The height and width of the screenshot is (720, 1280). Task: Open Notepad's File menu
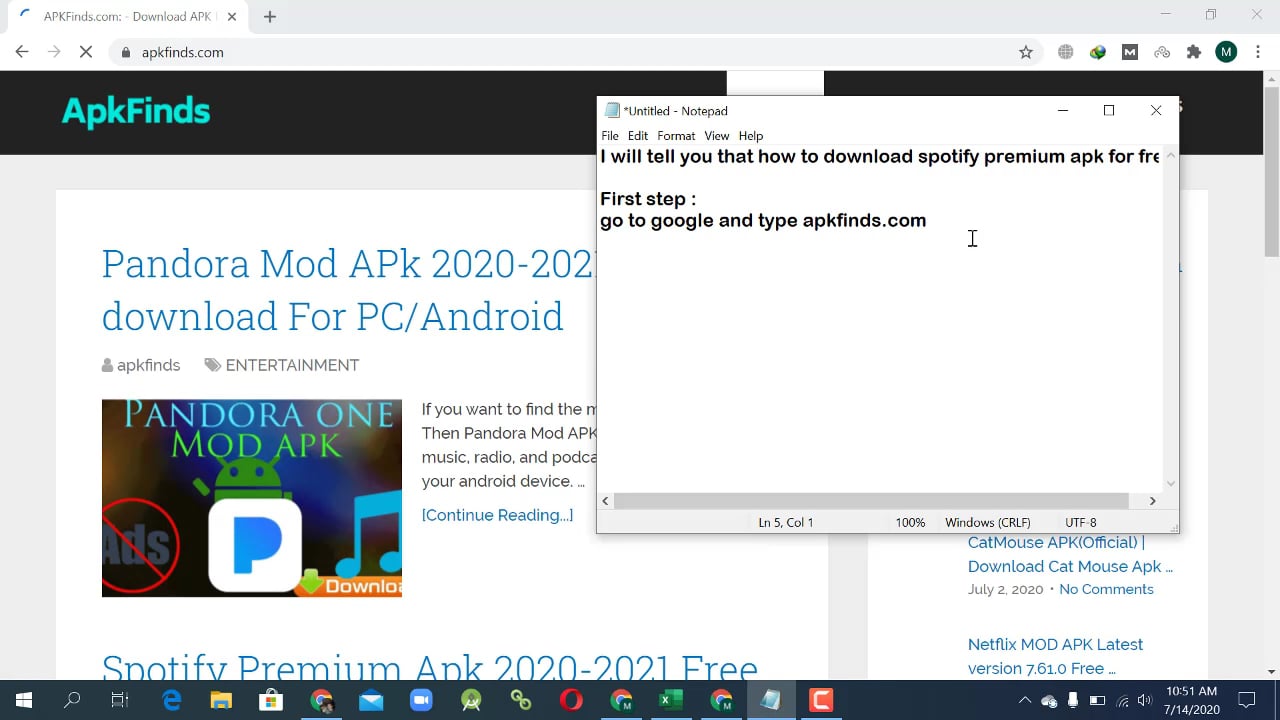(610, 136)
